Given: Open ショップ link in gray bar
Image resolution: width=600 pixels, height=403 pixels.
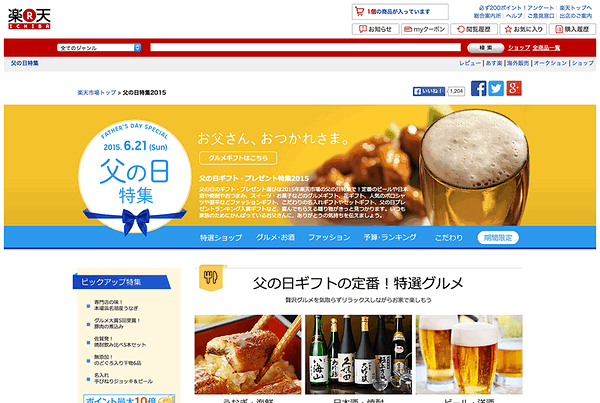Looking at the screenshot, I should (x=582, y=63).
